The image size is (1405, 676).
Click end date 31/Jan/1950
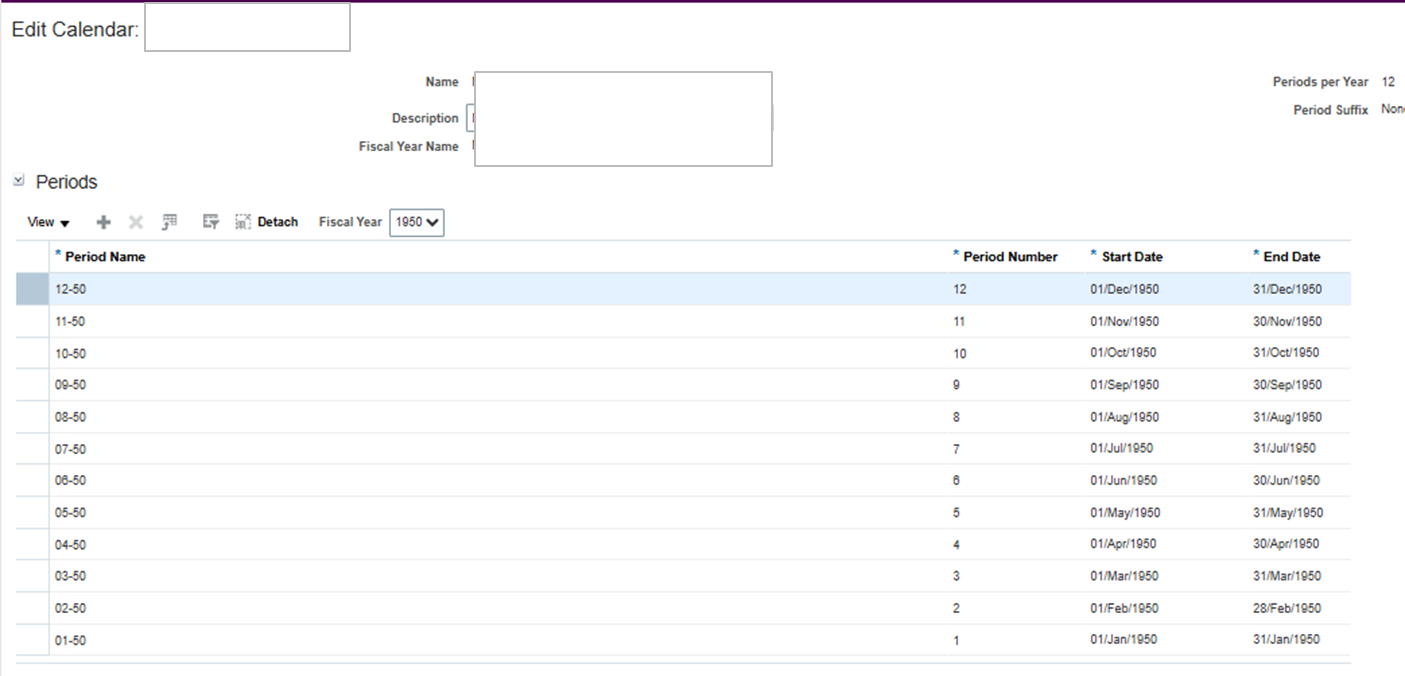pyautogui.click(x=1286, y=640)
